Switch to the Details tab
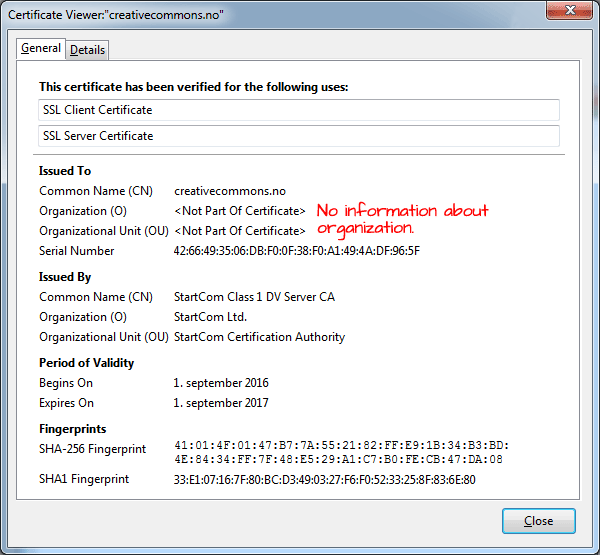The width and height of the screenshot is (600, 555). tap(88, 50)
